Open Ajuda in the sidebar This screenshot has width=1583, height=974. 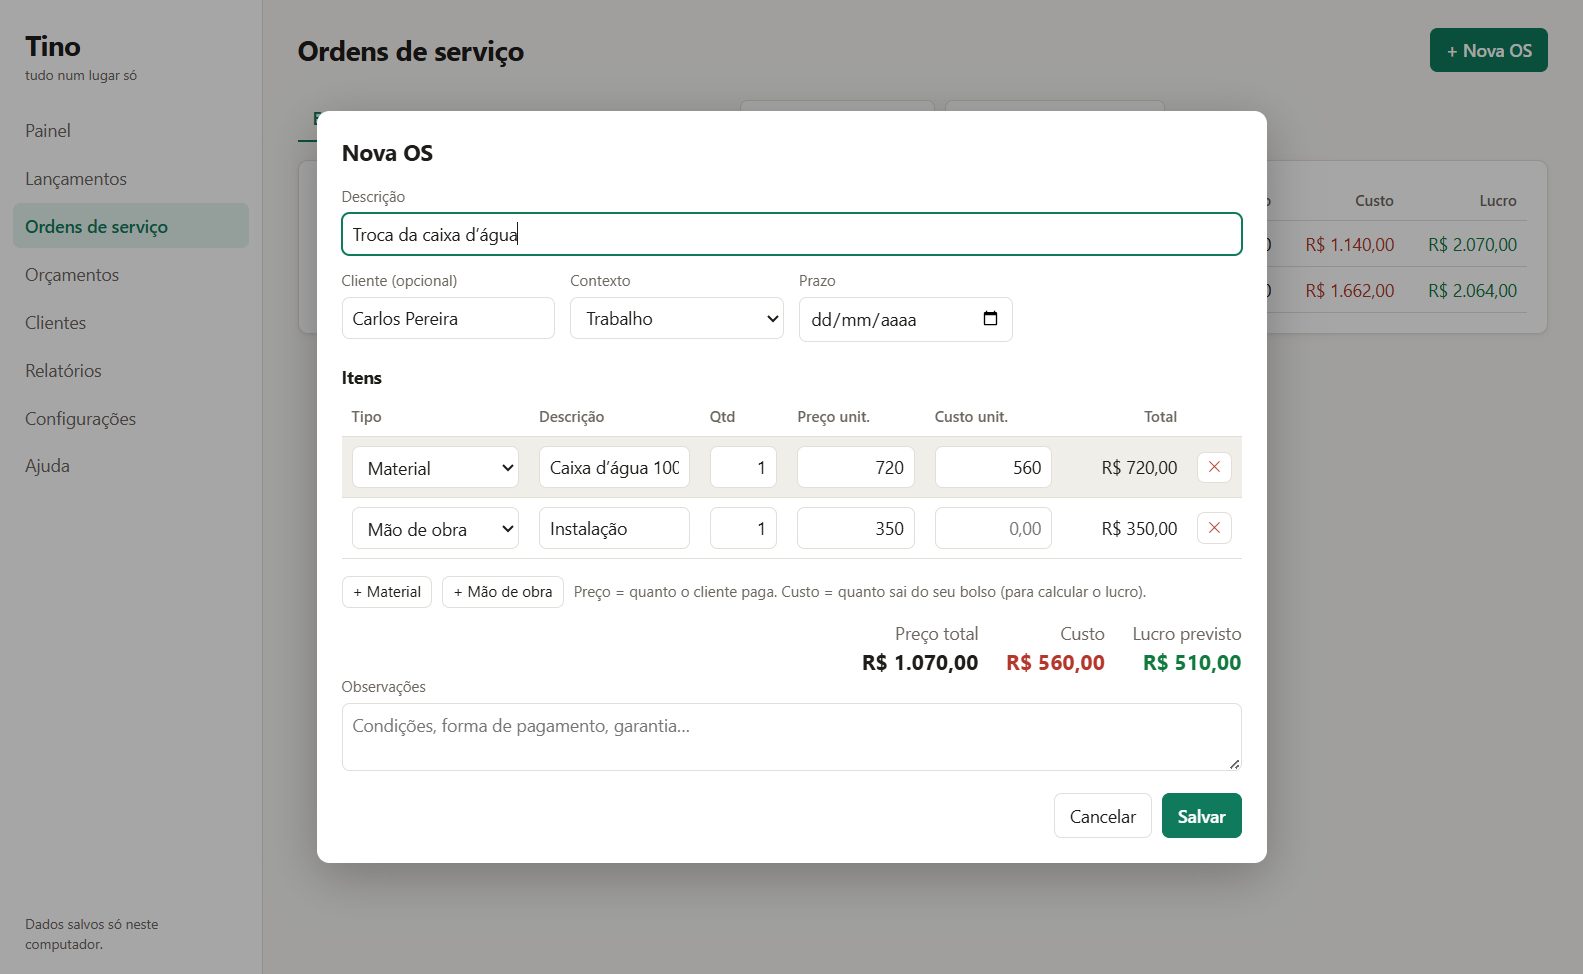coord(131,466)
